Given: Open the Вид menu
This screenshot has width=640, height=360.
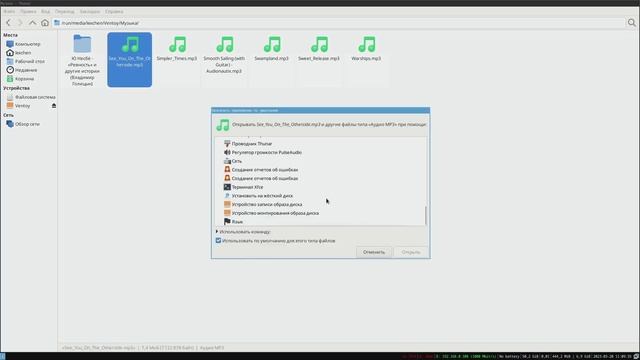Looking at the screenshot, I should tap(45, 11).
